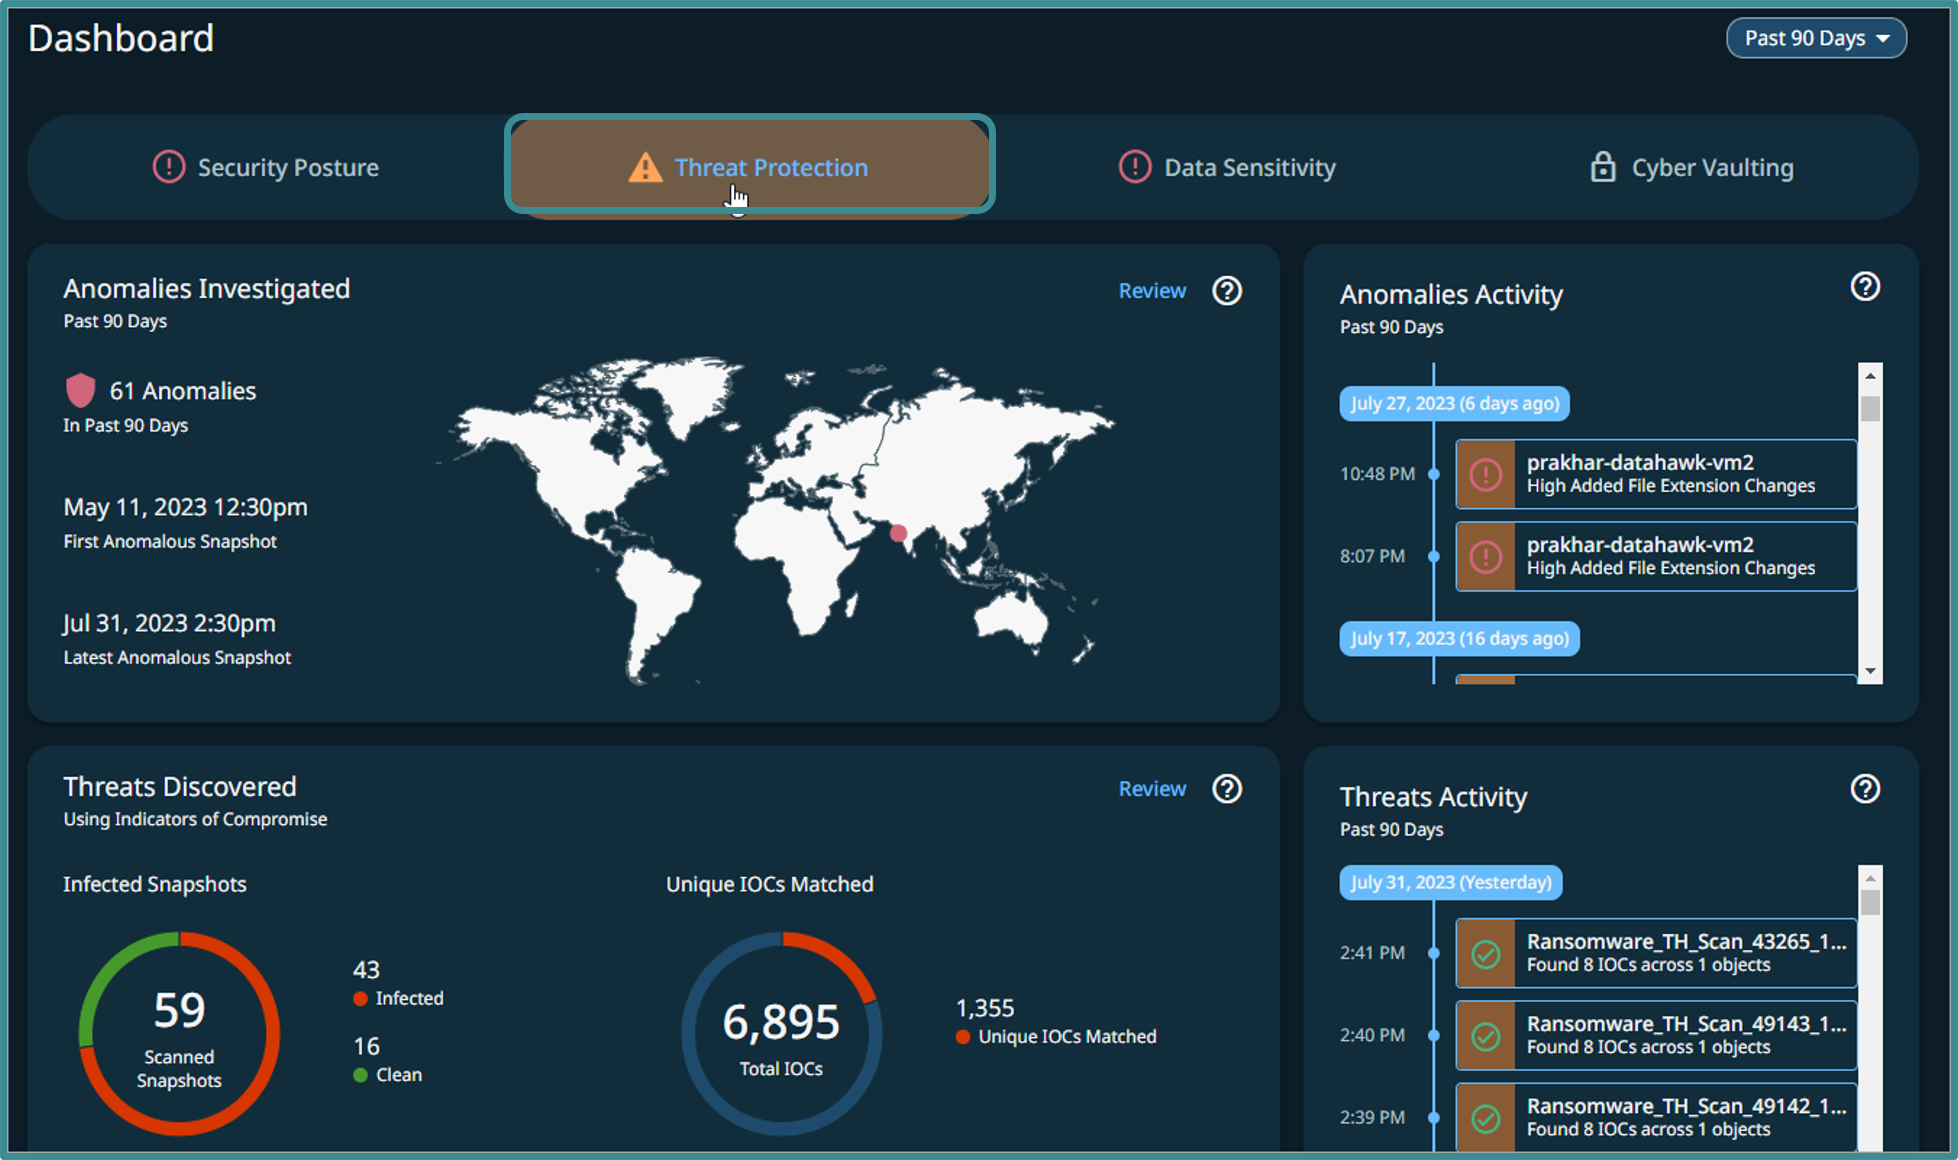Viewport: 1958px width, 1160px height.
Task: Open help for Threats Activity panel
Action: click(x=1865, y=789)
